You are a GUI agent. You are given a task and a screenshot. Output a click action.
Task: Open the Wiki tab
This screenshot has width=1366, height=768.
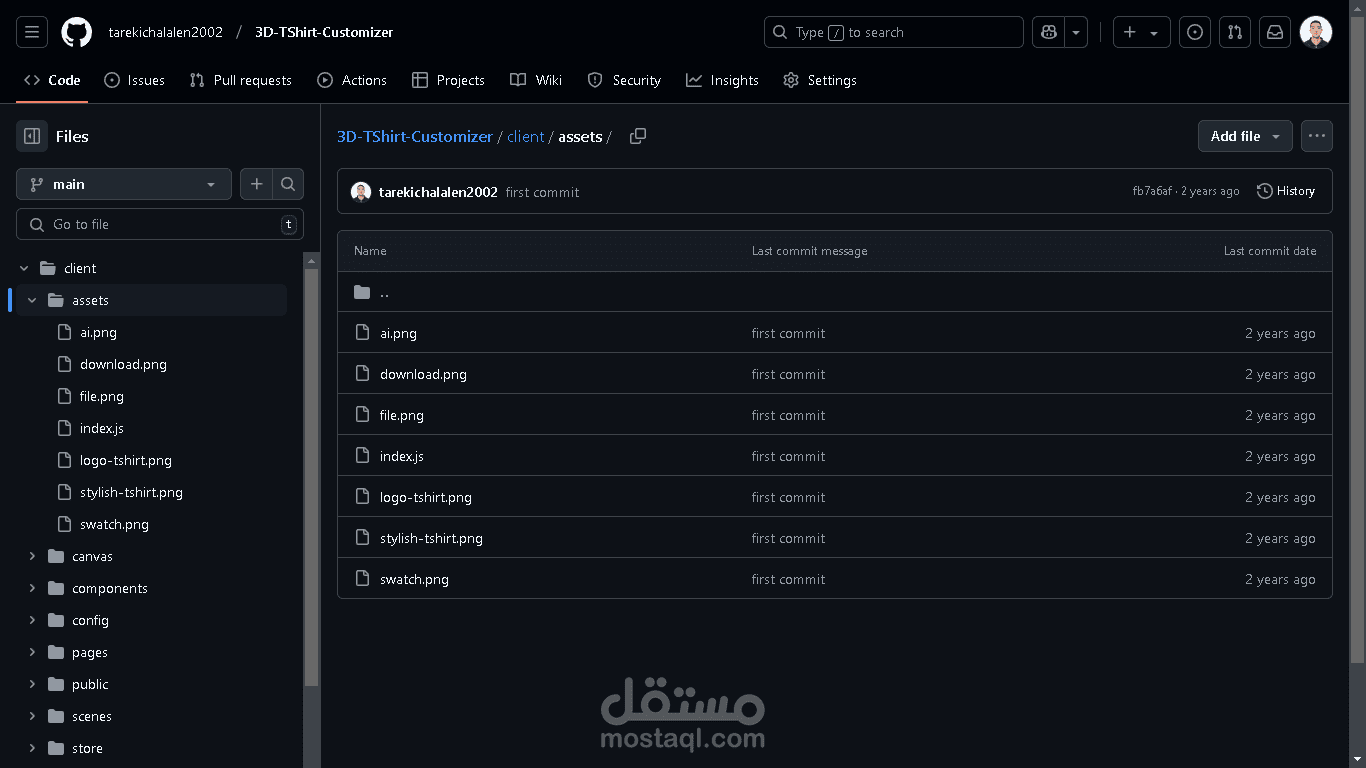(x=536, y=80)
